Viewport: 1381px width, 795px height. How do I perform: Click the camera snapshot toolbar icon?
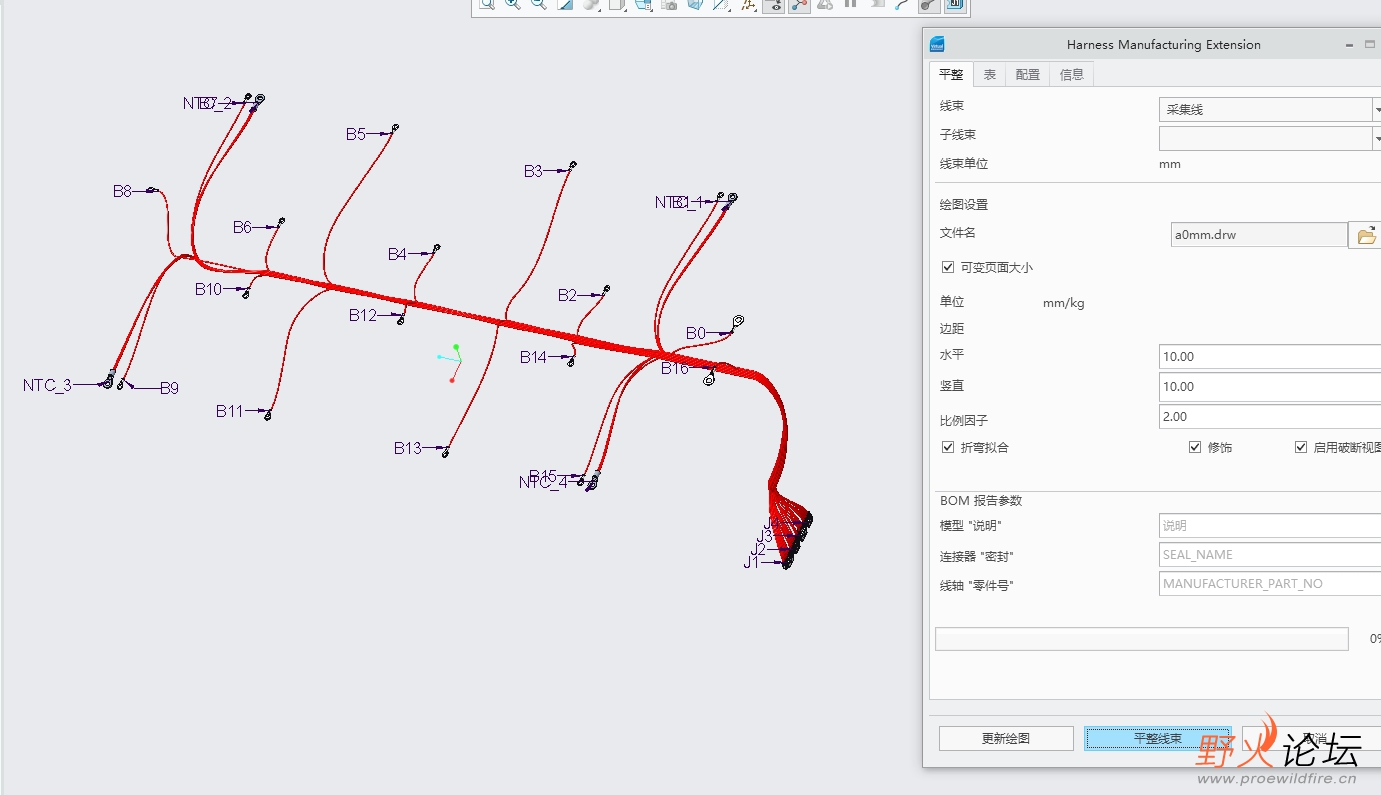(669, 5)
